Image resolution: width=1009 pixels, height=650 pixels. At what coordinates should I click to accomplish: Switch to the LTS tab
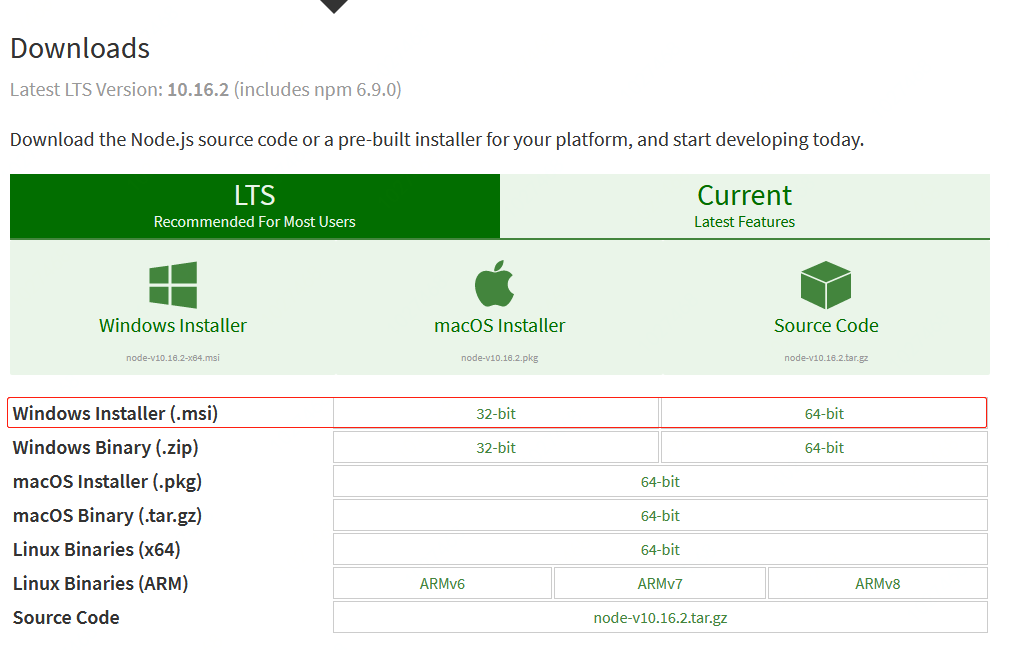tap(255, 206)
